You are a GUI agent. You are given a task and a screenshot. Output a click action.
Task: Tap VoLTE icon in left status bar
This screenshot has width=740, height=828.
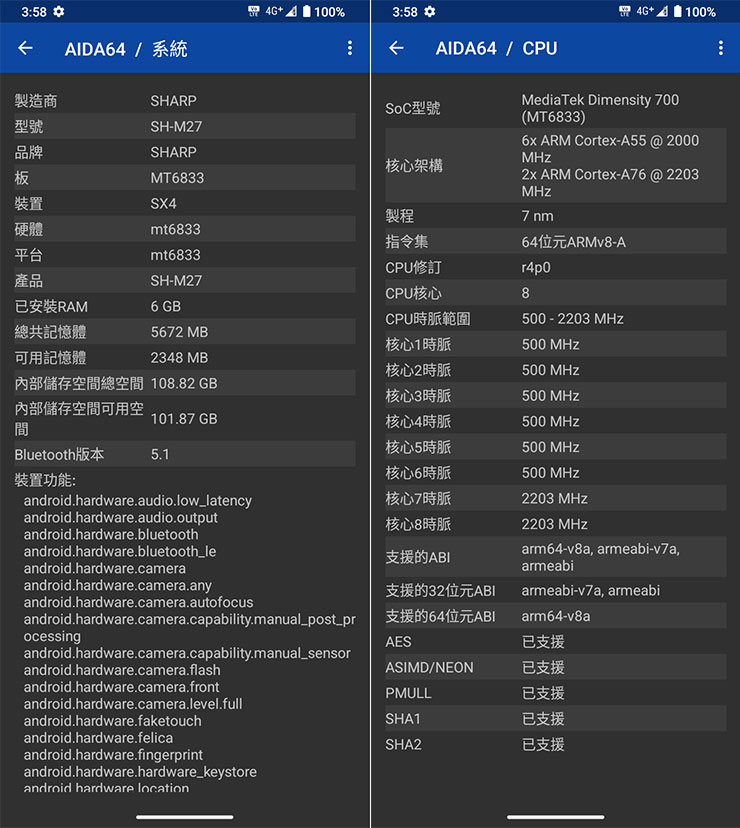point(254,12)
